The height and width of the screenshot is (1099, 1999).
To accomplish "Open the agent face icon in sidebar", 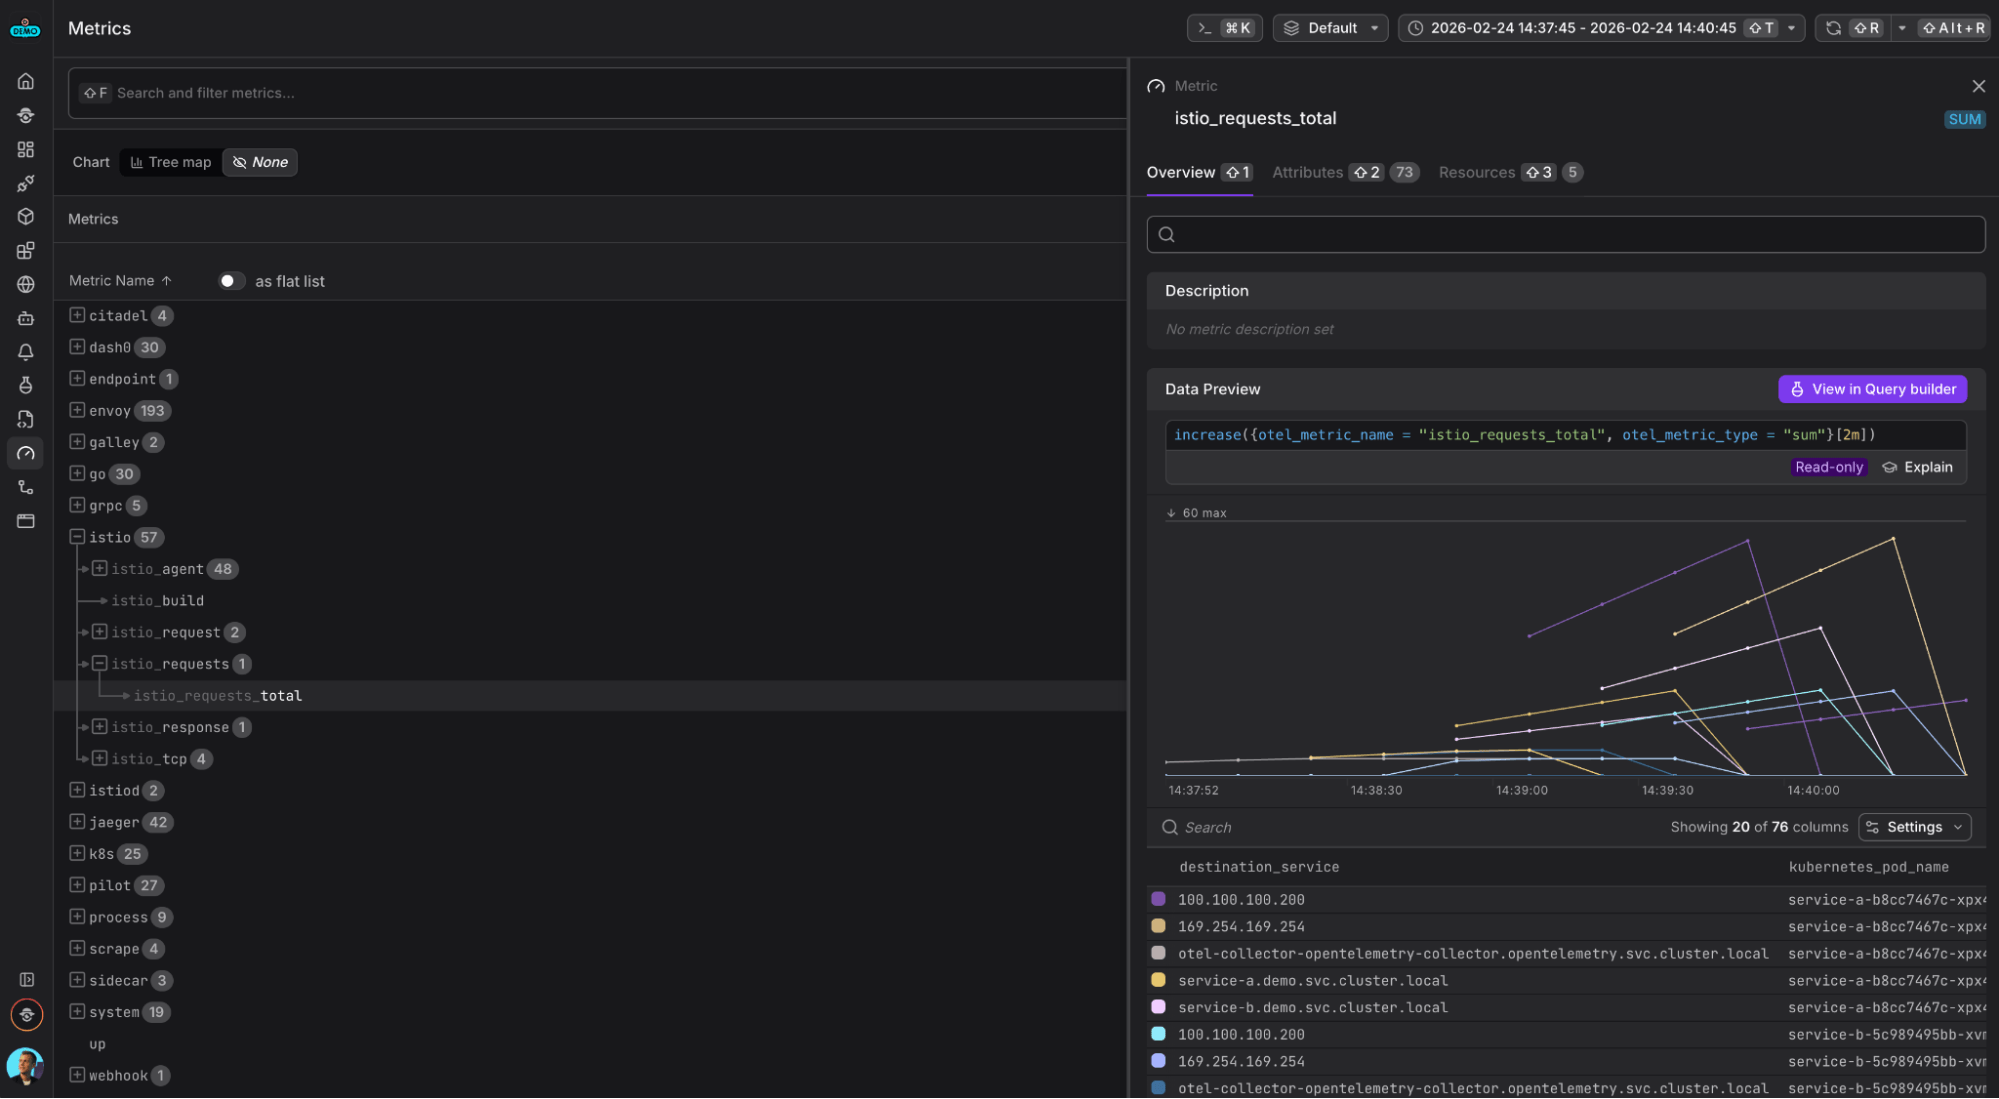I will click(26, 115).
